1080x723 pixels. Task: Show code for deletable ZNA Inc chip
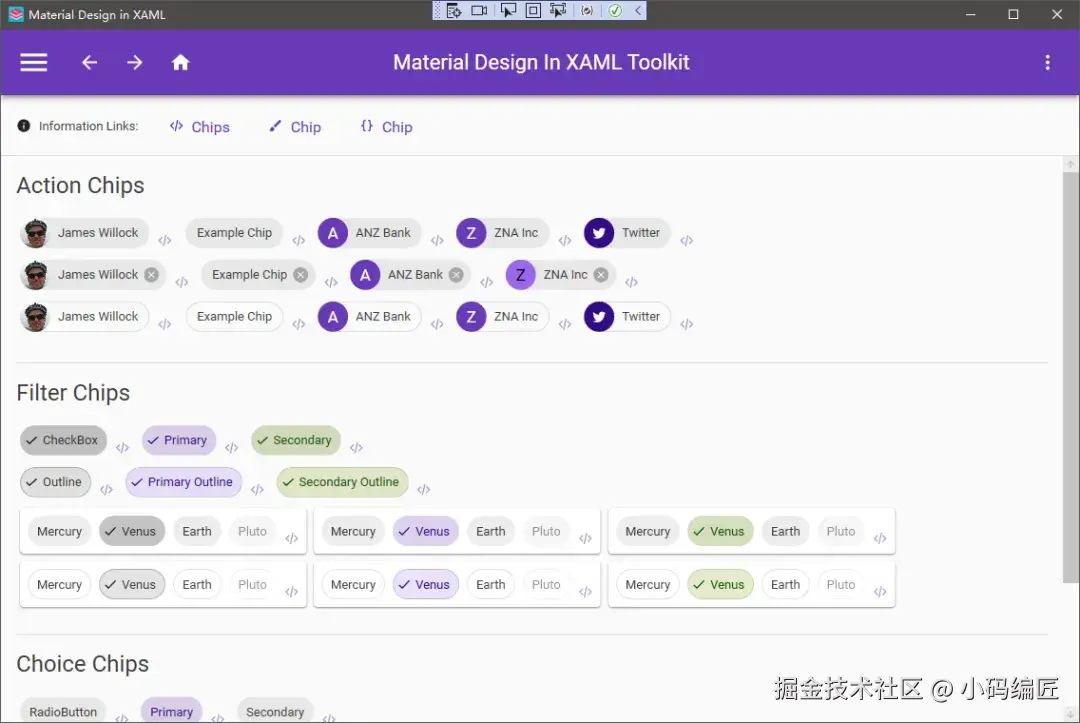pos(632,282)
